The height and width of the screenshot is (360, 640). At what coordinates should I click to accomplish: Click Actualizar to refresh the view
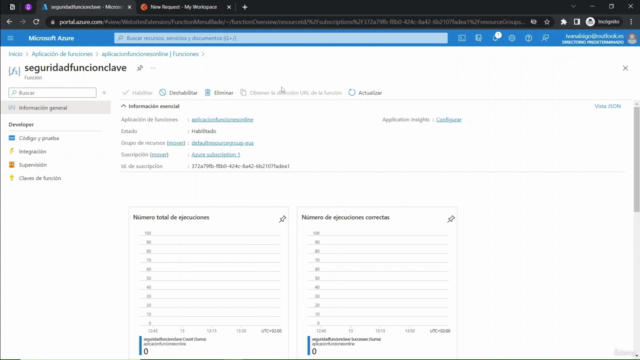pyautogui.click(x=365, y=93)
